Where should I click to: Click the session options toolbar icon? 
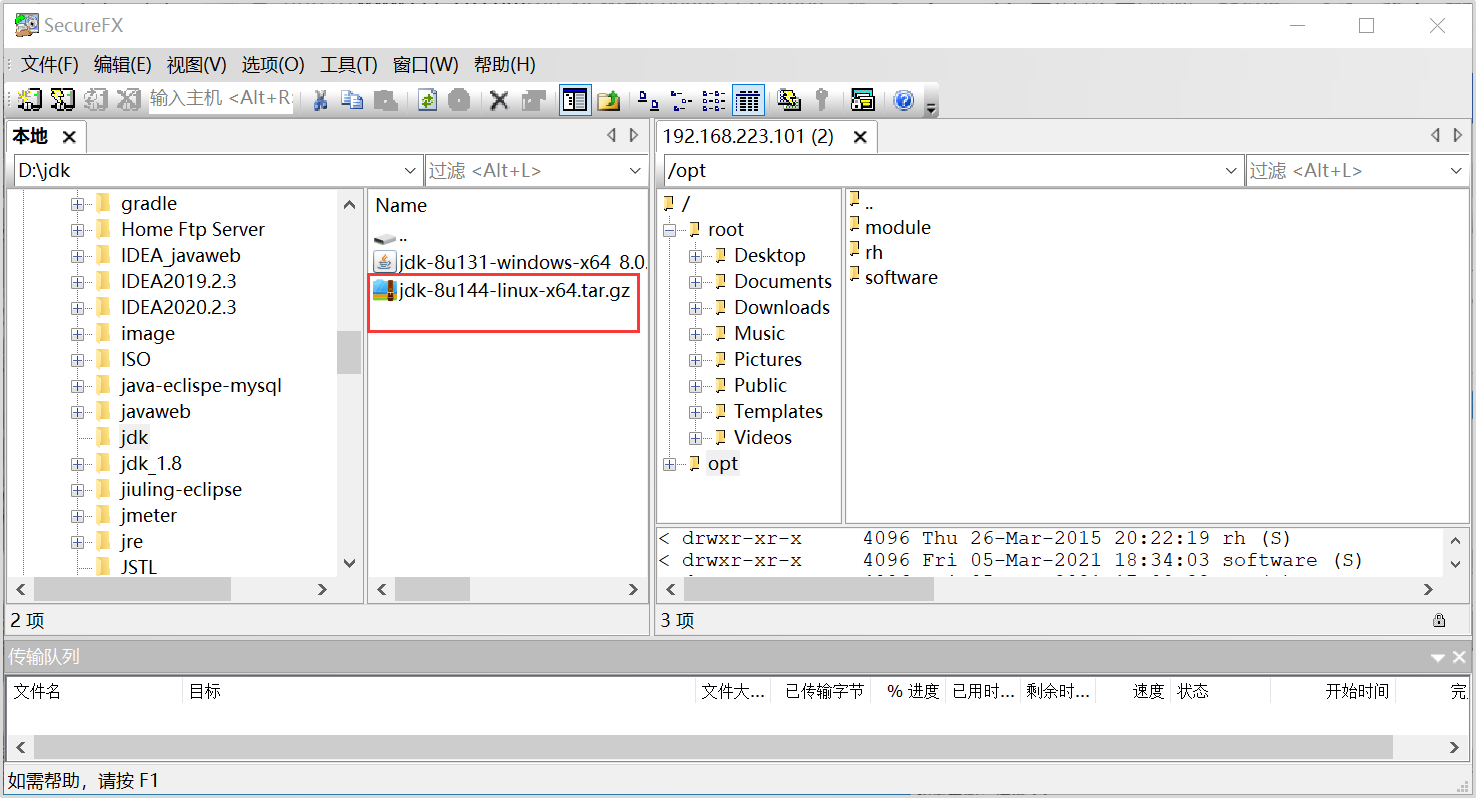(862, 100)
